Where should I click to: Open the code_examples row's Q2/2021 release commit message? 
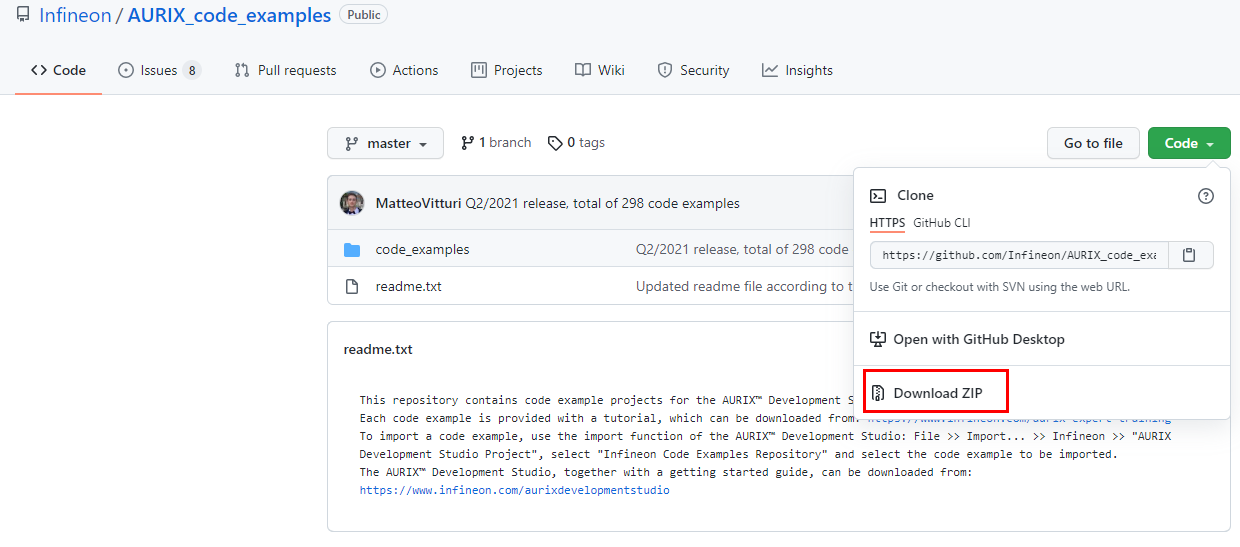(x=743, y=249)
